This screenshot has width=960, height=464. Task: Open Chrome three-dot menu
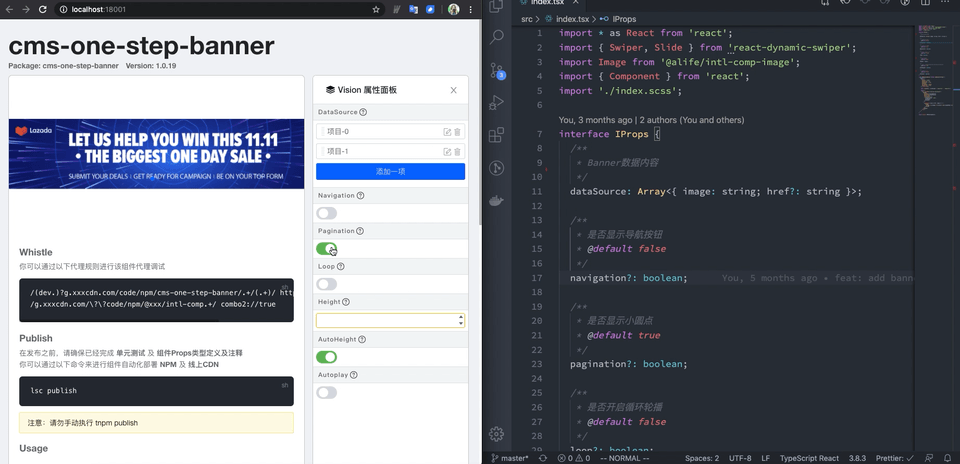click(470, 9)
